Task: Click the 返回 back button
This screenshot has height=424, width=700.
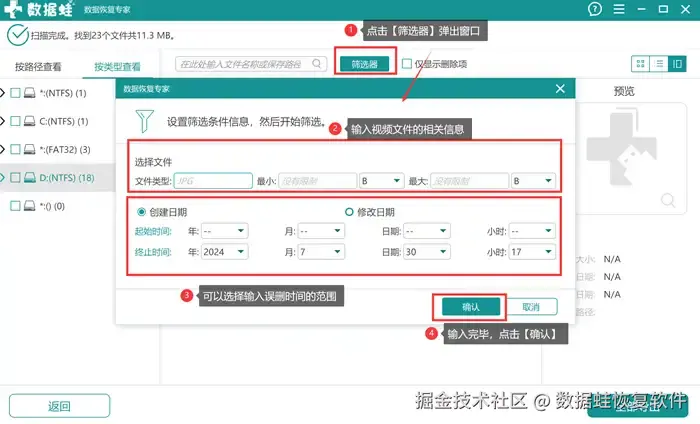Action: tap(59, 406)
